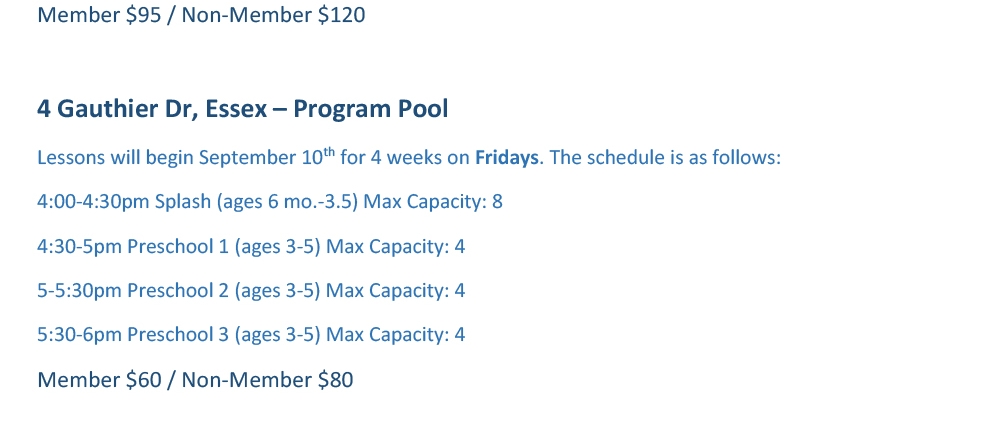Image resolution: width=1000 pixels, height=430 pixels.
Task: Click 'Non-Member $80' text
Action: [267, 380]
